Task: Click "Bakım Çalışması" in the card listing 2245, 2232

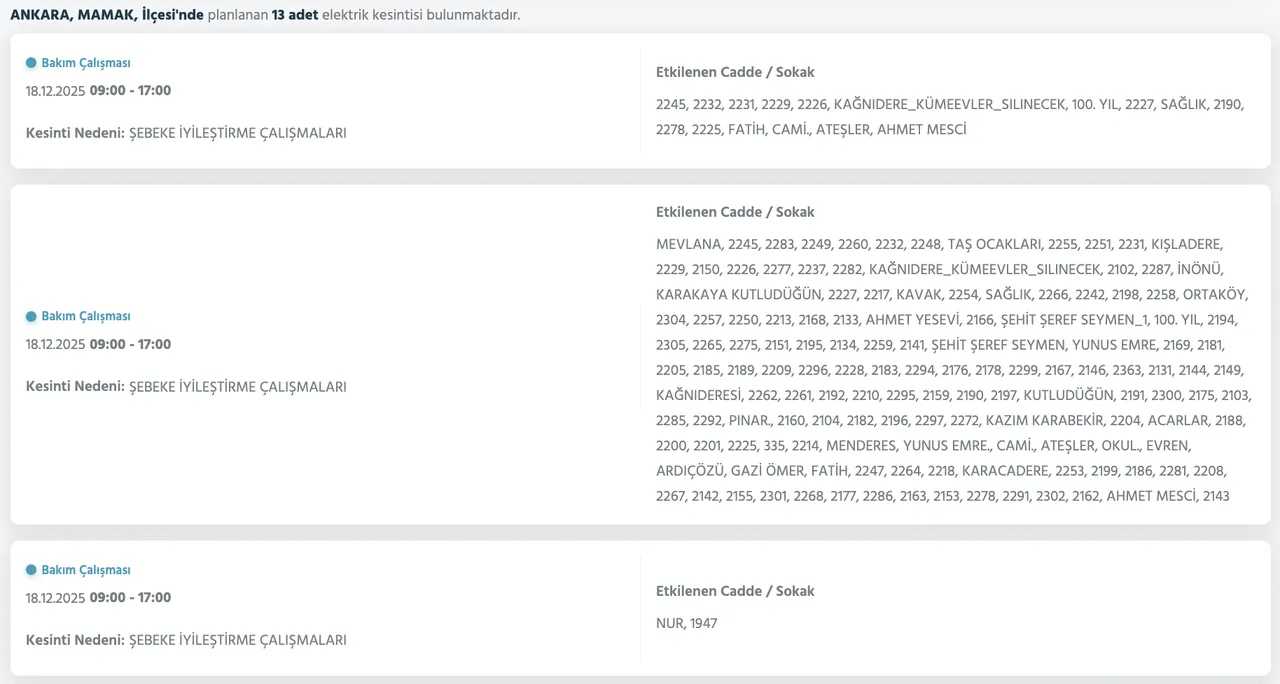Action: click(85, 63)
